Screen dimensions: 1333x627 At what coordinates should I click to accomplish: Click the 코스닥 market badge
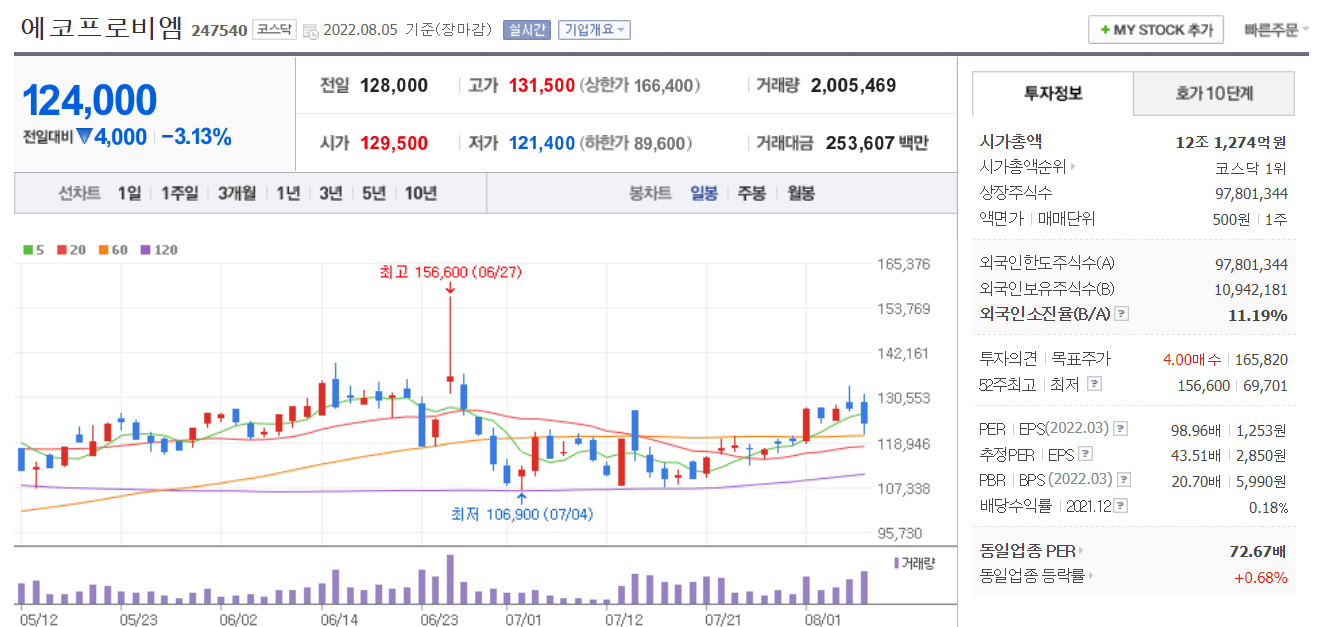[x=273, y=30]
